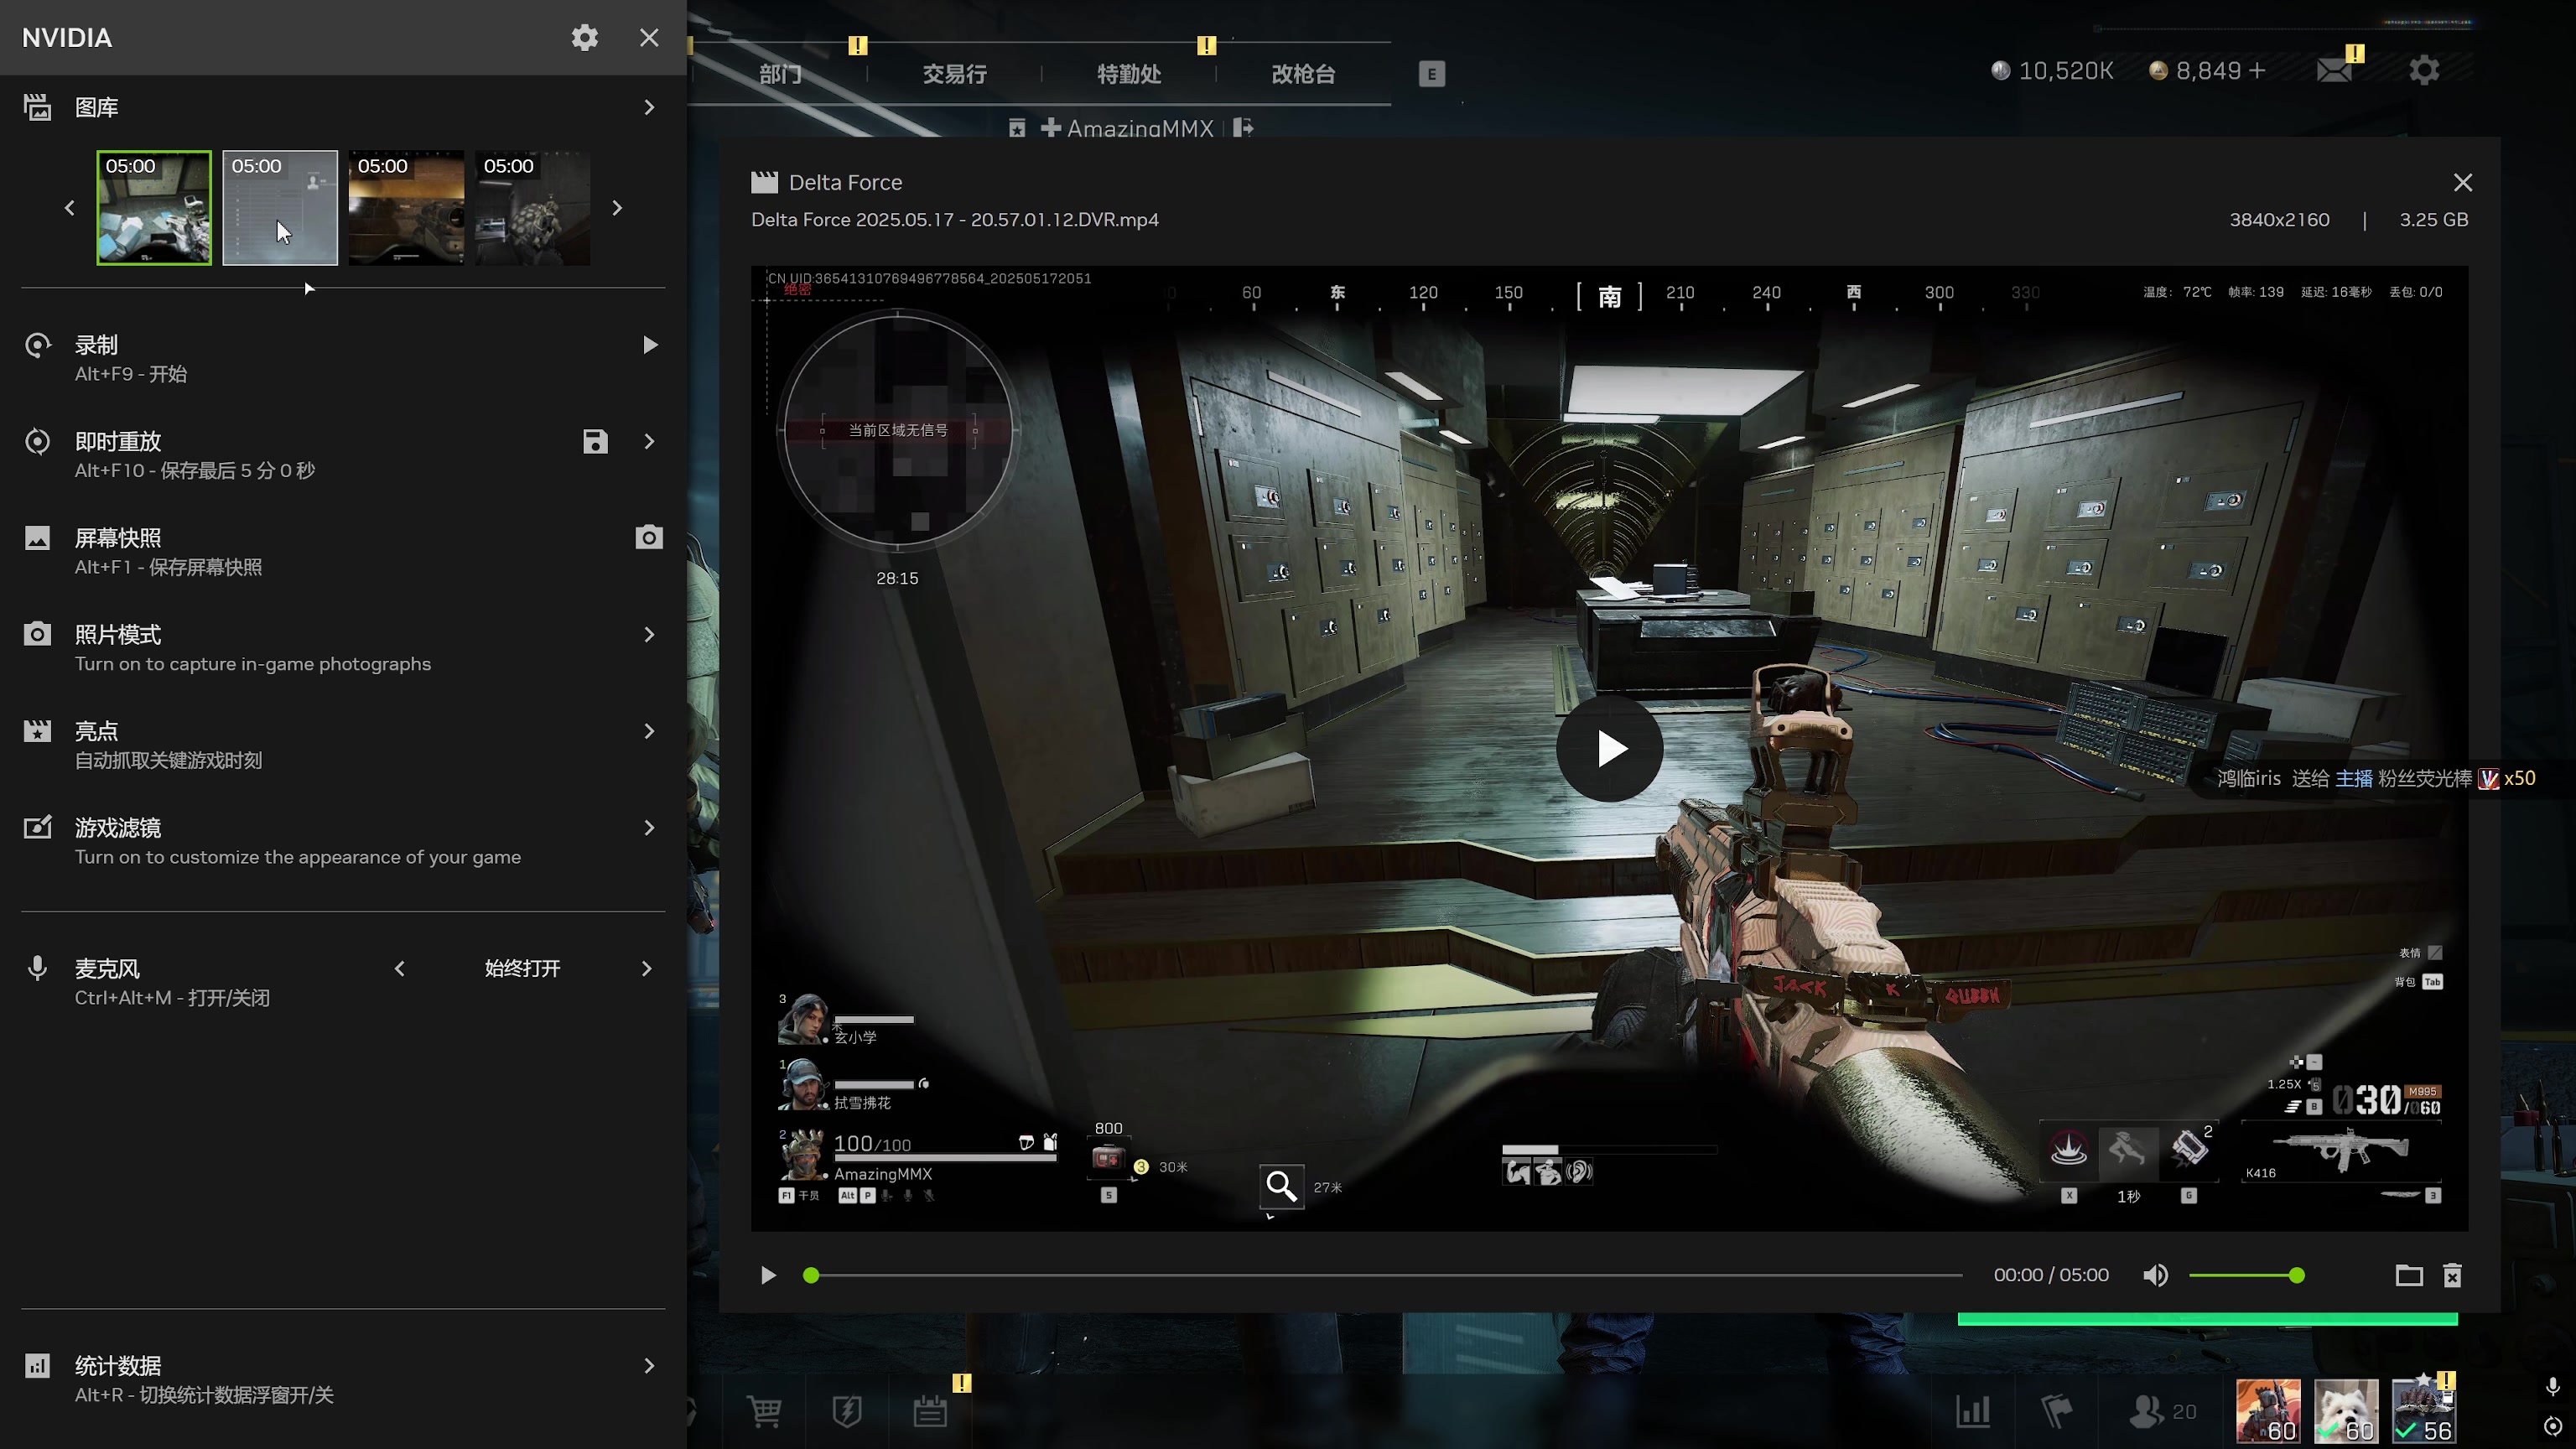
Task: Select the third 05:00 gallery thumbnail
Action: 406,208
